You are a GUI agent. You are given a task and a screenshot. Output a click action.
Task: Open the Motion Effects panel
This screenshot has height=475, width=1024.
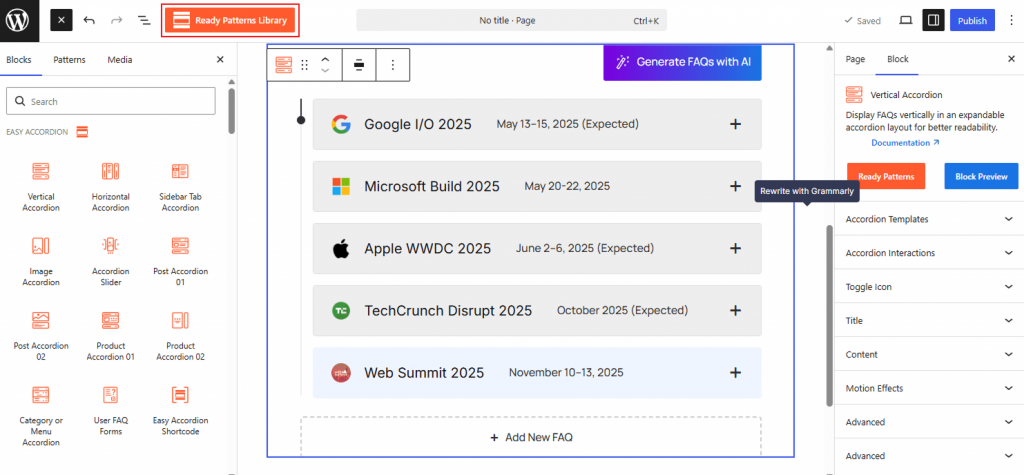[x=927, y=388]
